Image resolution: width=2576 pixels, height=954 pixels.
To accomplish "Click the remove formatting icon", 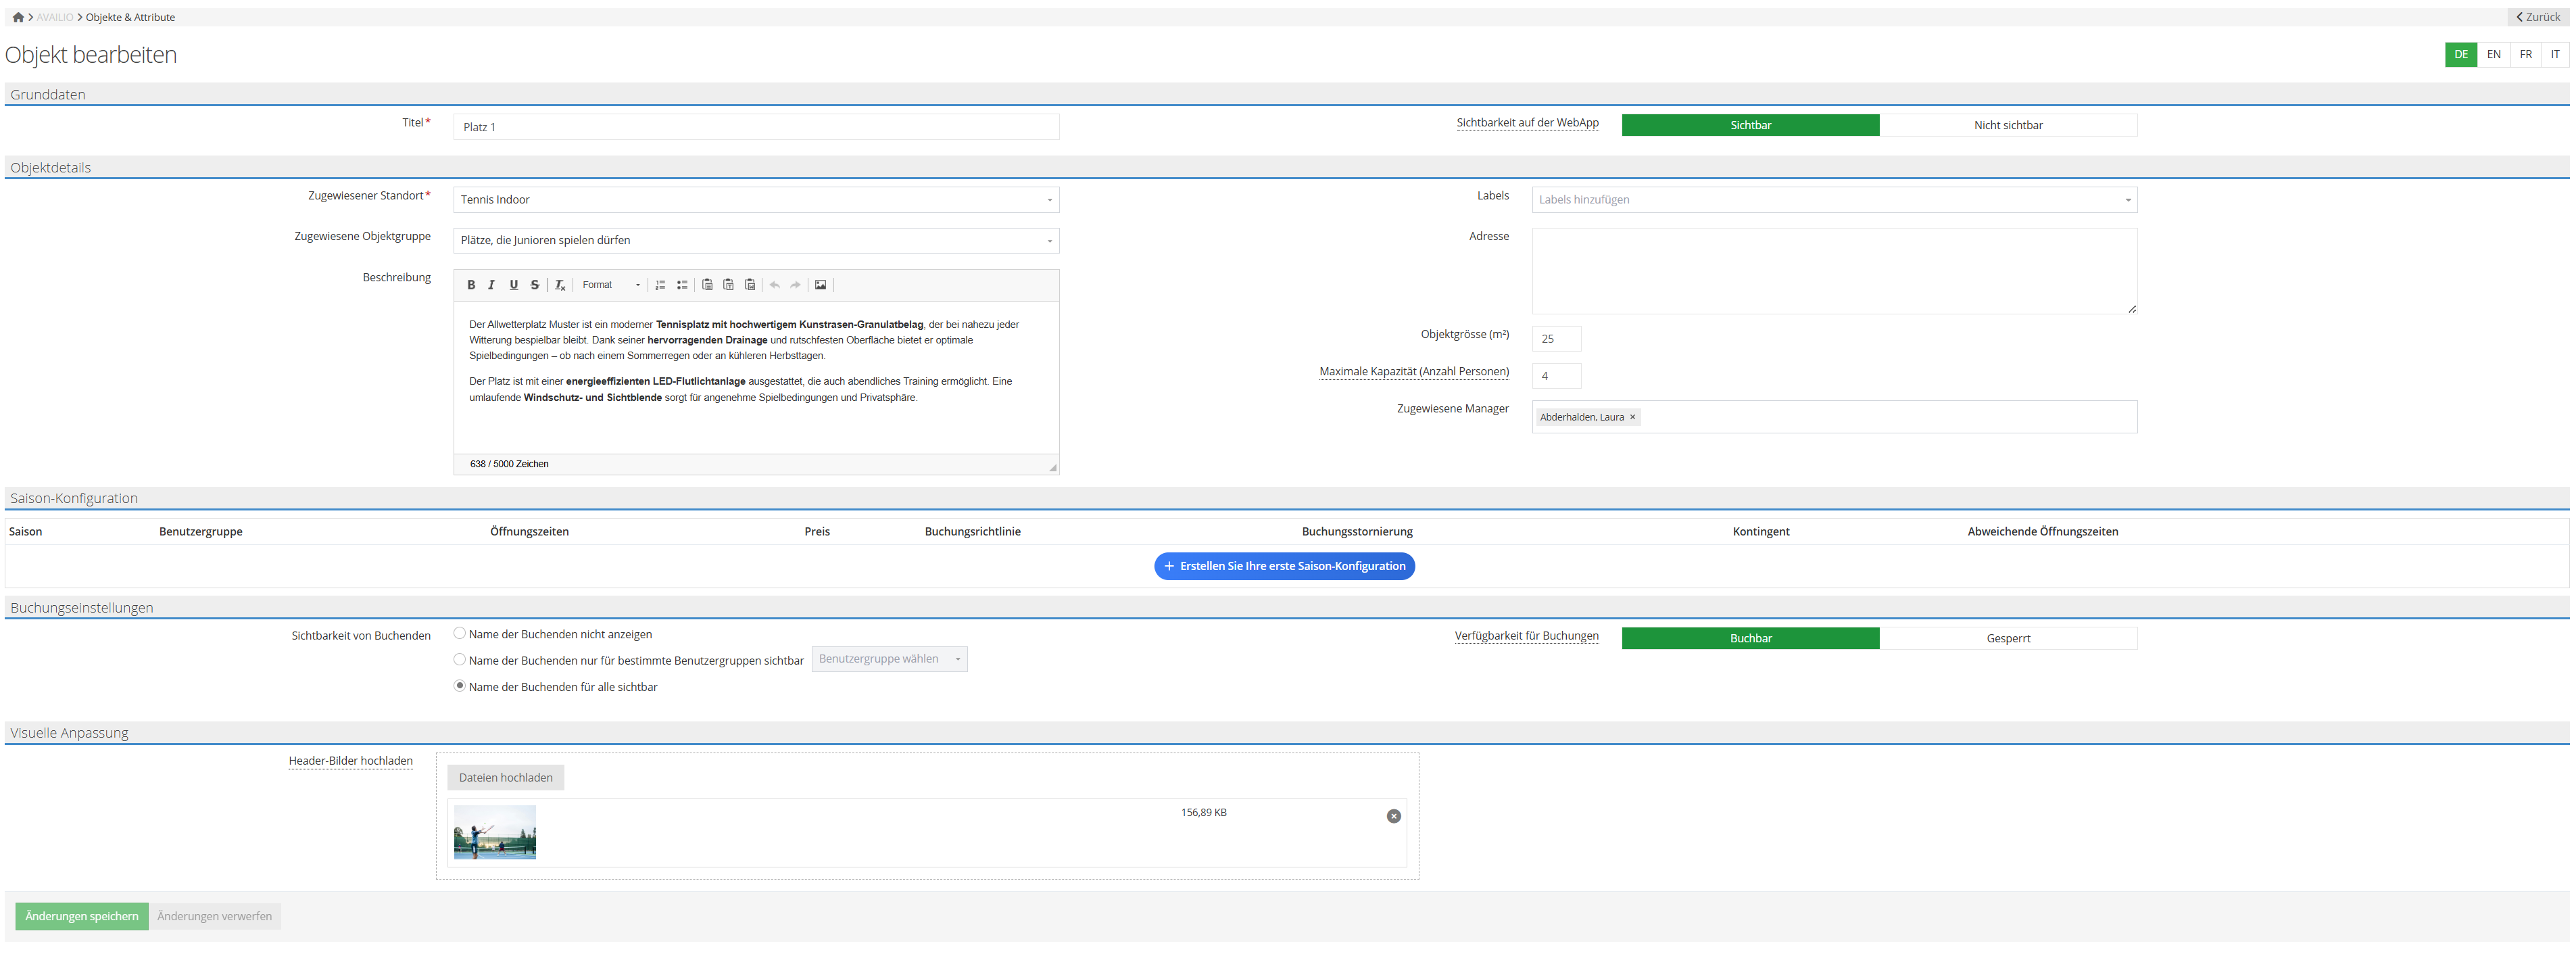I will 560,285.
